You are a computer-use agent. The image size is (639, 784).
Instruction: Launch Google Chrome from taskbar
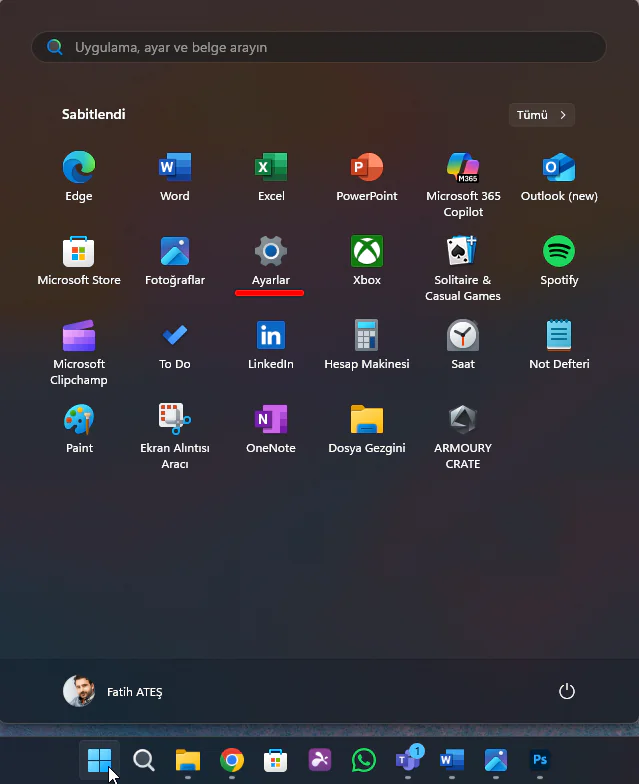232,760
